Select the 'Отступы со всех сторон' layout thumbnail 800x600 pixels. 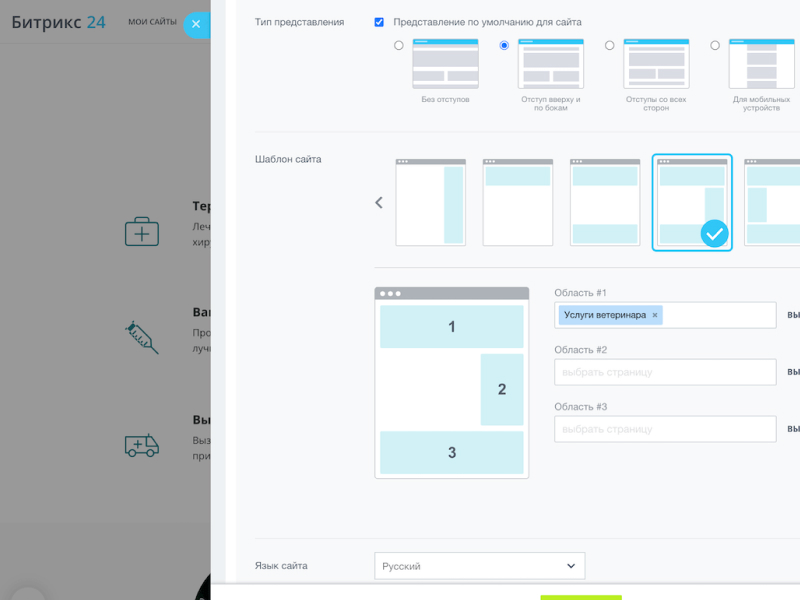pos(656,64)
